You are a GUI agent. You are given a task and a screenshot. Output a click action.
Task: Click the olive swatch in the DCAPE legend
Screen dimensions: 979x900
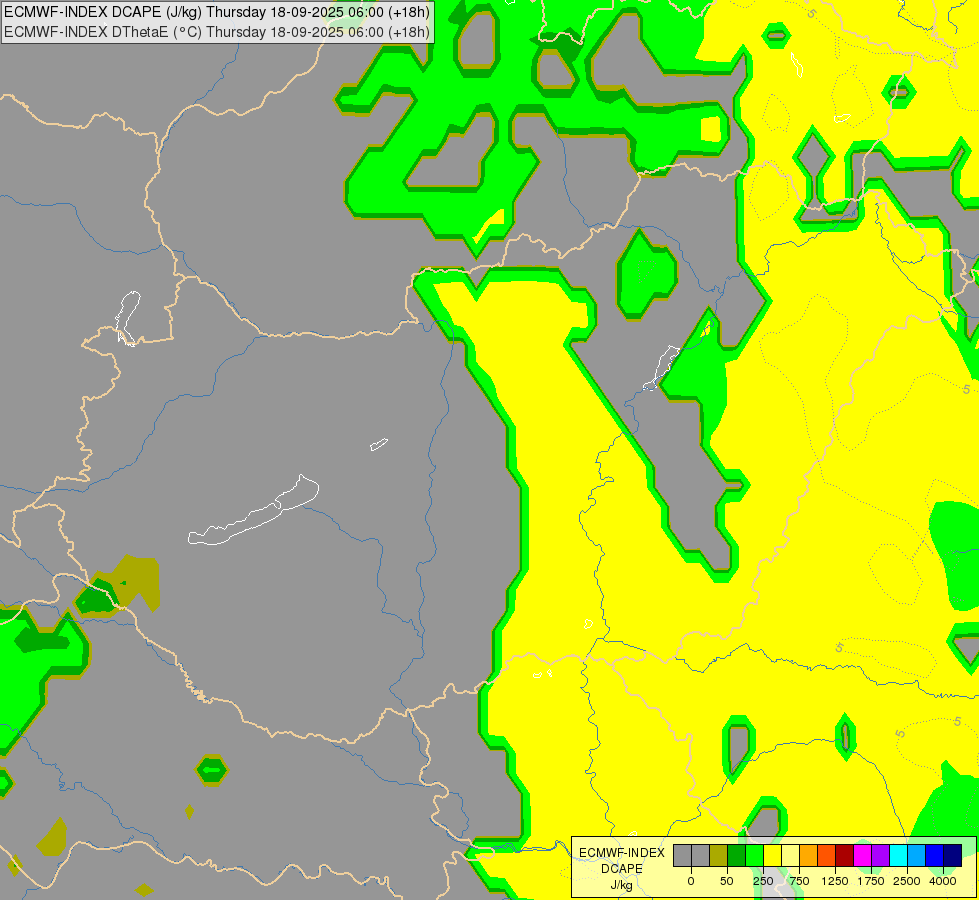click(x=719, y=855)
